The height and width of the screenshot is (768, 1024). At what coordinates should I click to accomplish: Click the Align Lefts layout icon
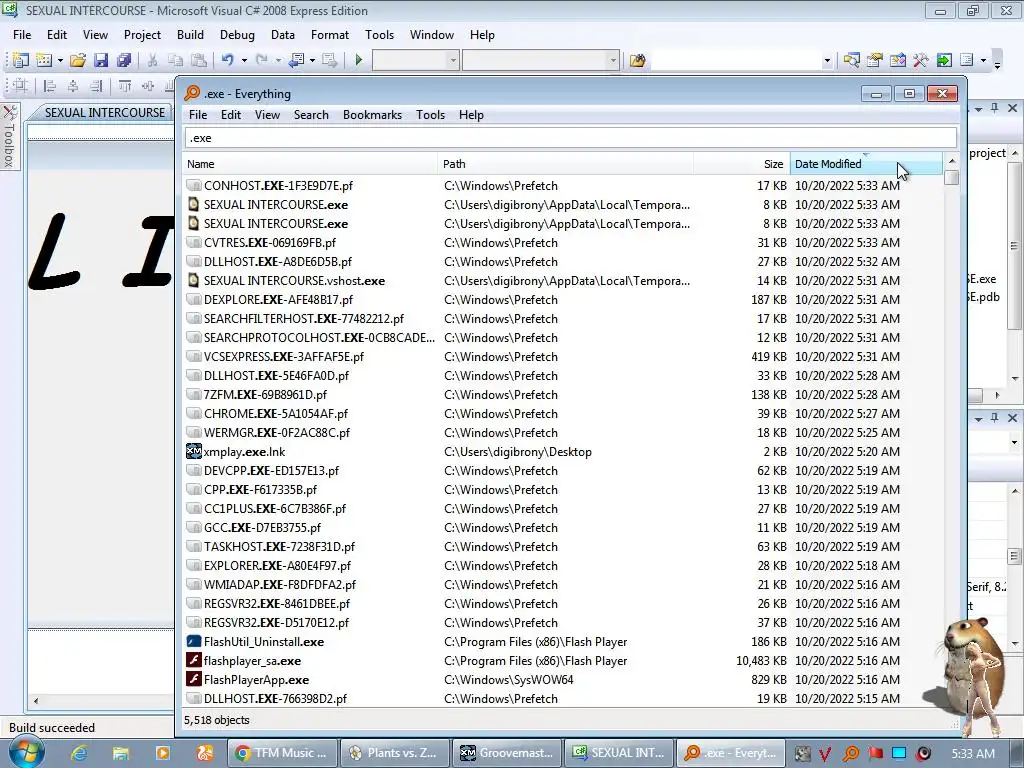tap(50, 86)
